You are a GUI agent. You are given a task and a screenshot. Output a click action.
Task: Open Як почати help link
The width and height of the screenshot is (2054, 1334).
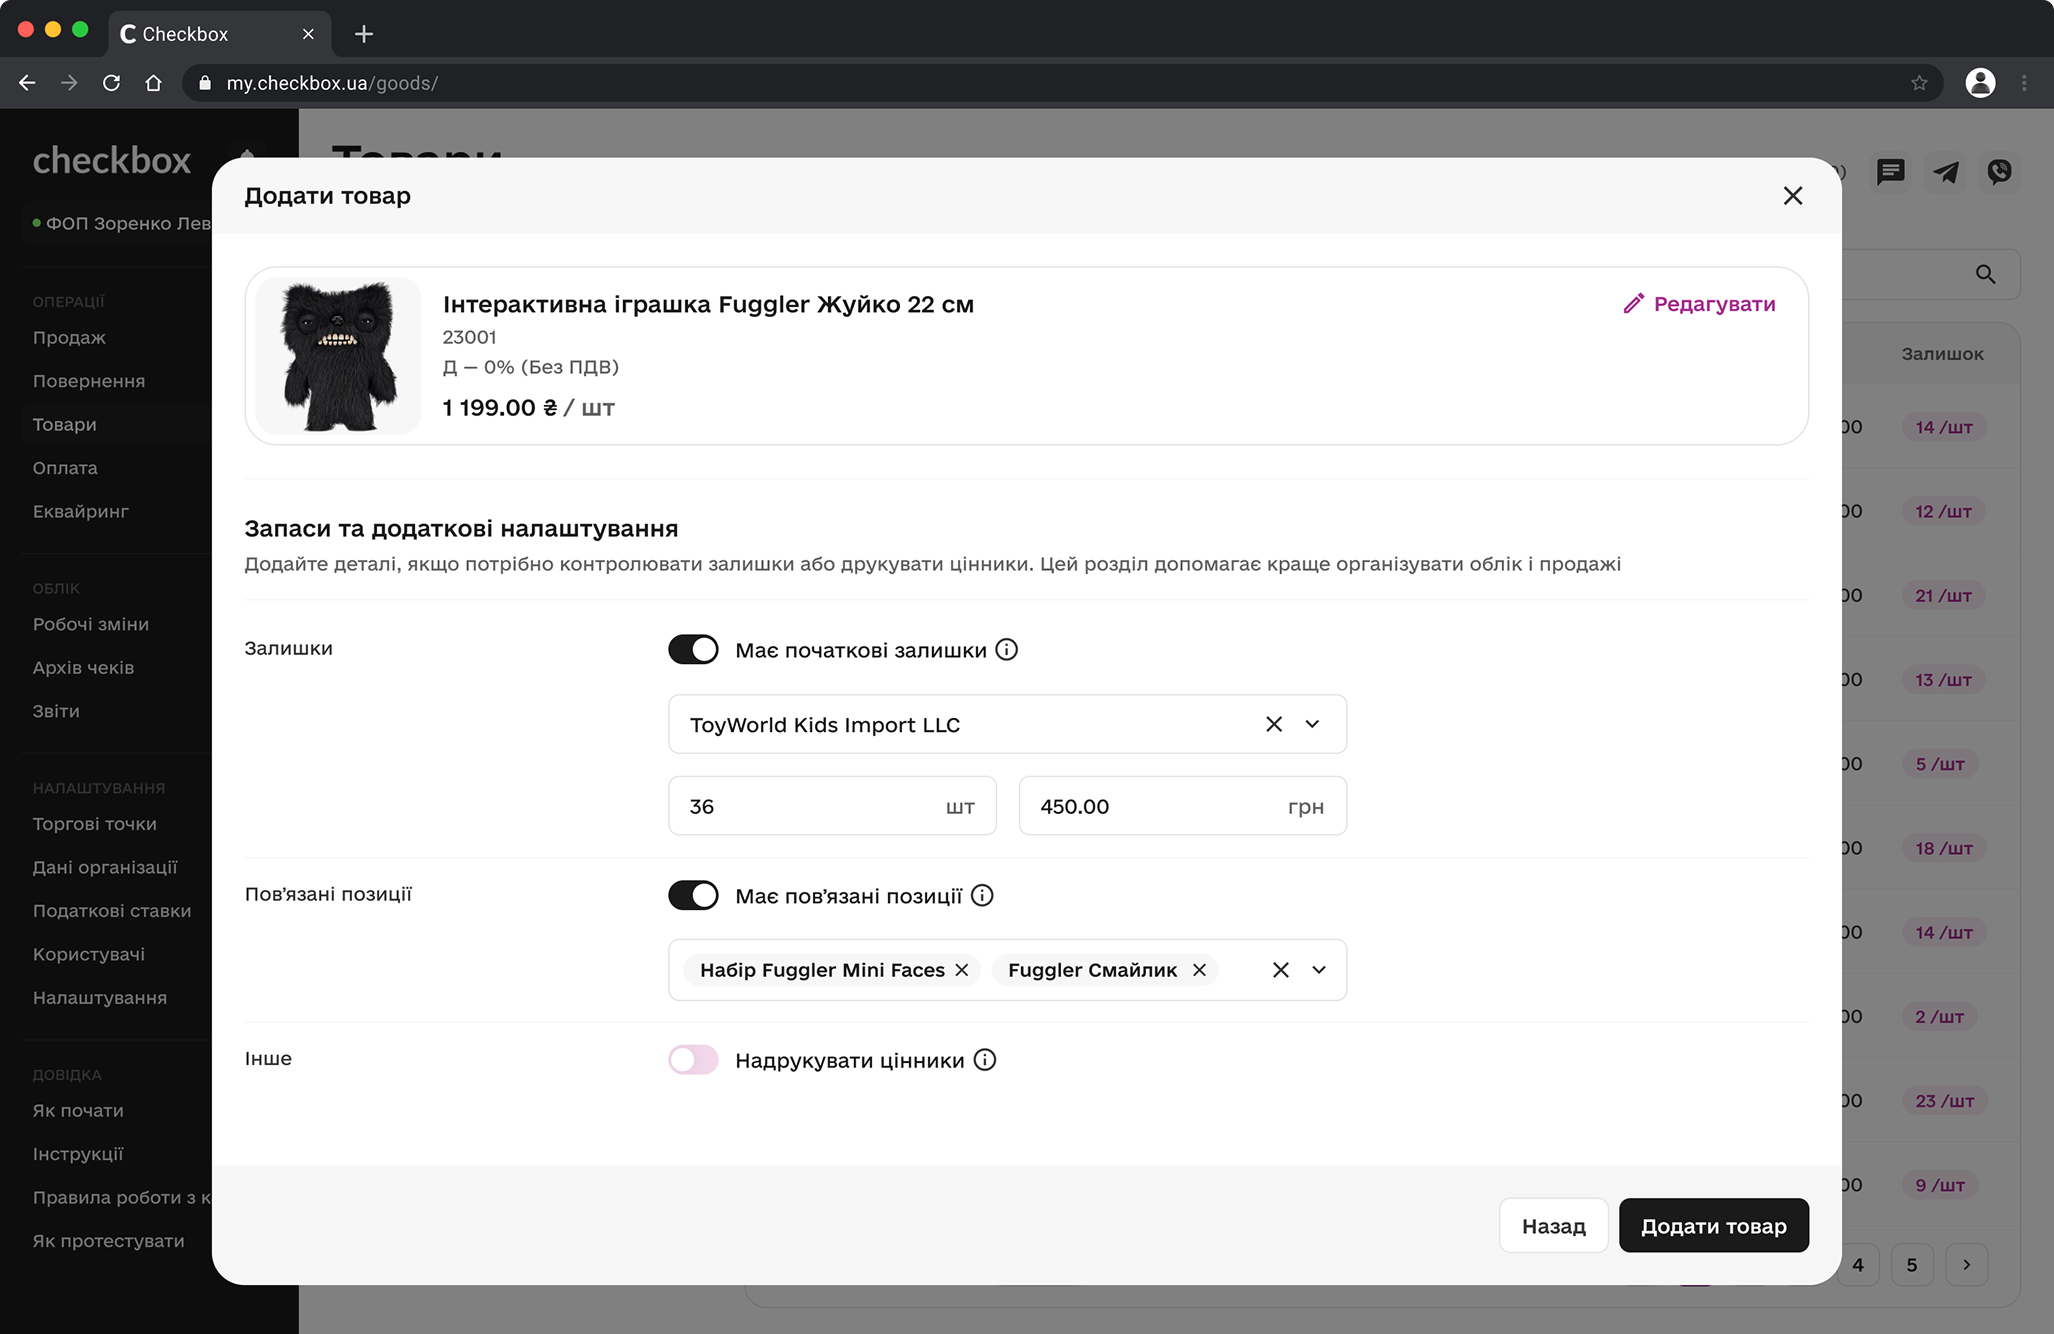click(x=78, y=1111)
